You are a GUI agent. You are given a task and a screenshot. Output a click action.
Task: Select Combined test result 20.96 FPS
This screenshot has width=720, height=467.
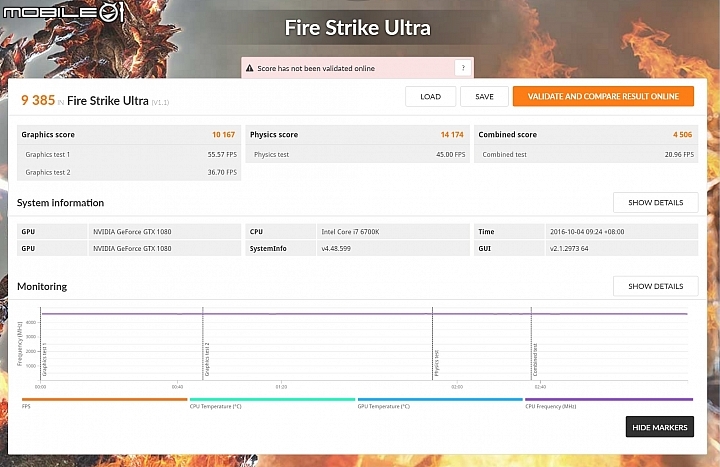click(x=679, y=155)
